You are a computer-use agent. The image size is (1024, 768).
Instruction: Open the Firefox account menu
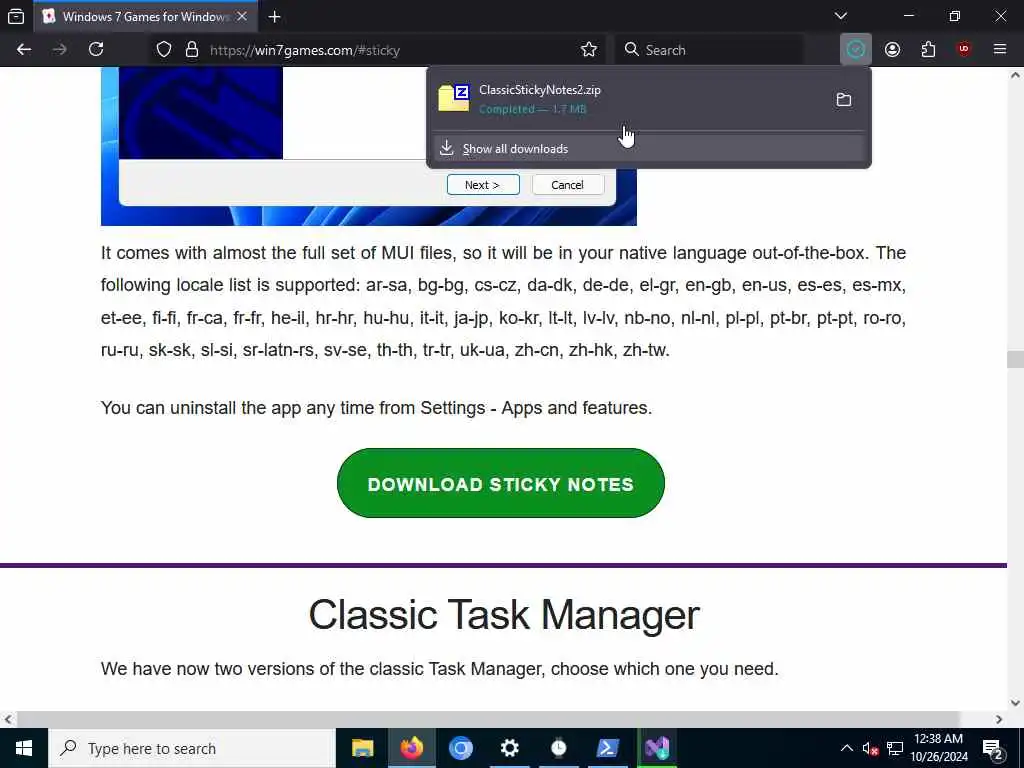point(892,50)
